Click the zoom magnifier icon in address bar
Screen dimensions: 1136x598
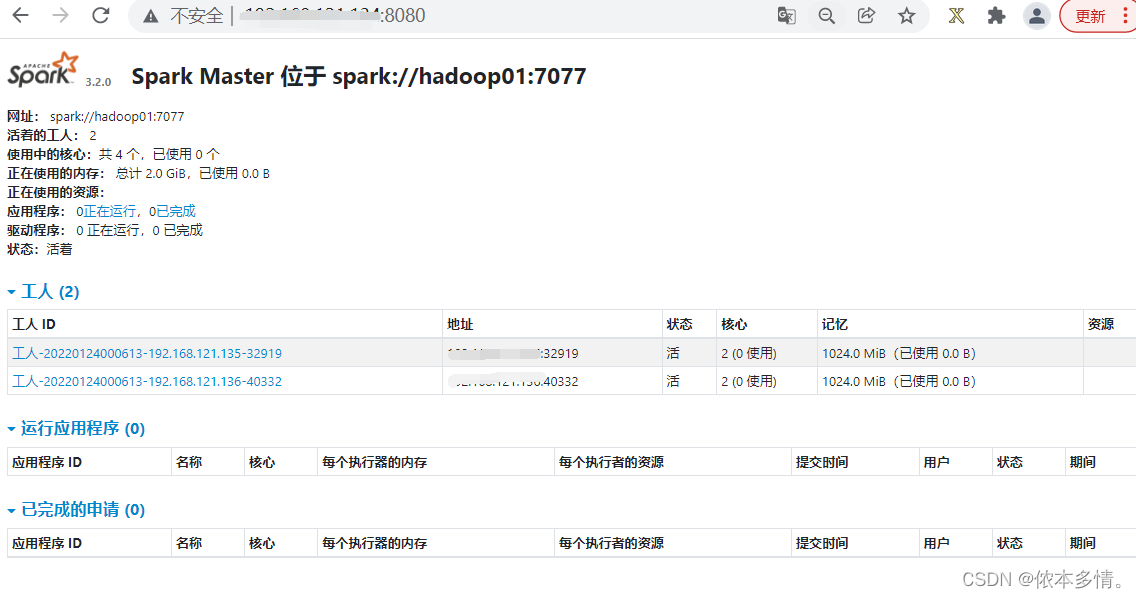tap(827, 15)
